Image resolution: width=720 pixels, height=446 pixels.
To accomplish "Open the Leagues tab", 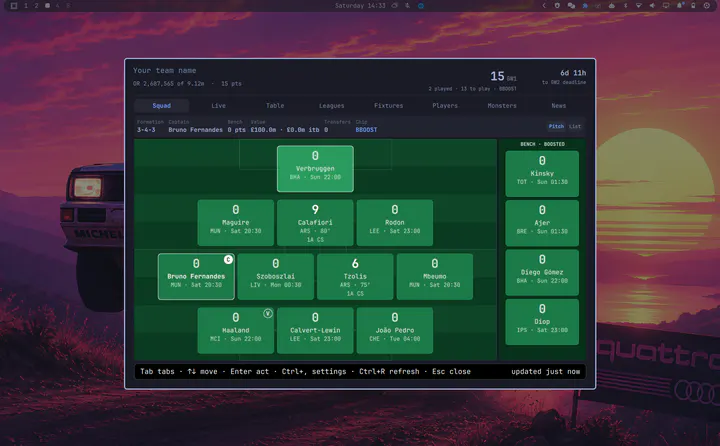I will pyautogui.click(x=332, y=106).
